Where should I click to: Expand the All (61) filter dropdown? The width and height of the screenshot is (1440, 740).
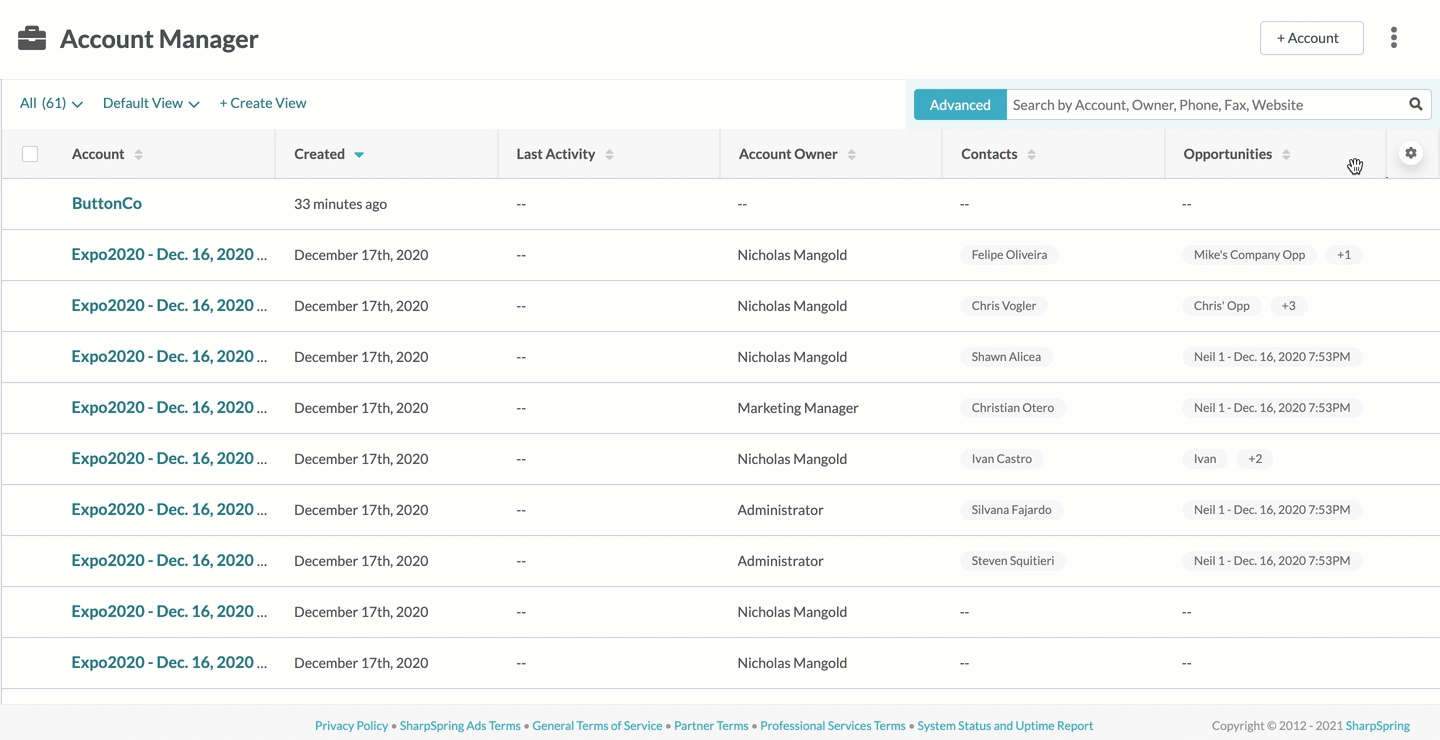point(51,103)
